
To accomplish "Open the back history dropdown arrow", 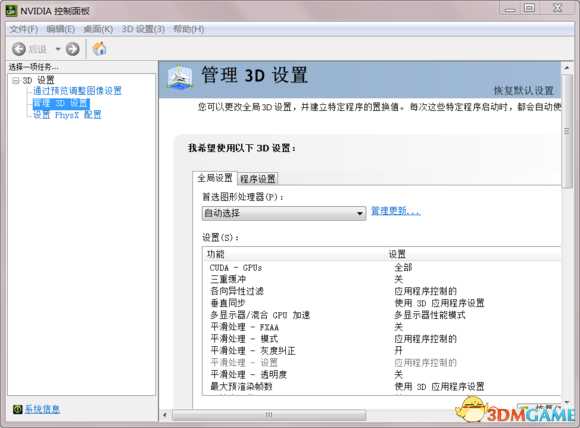I will point(58,49).
